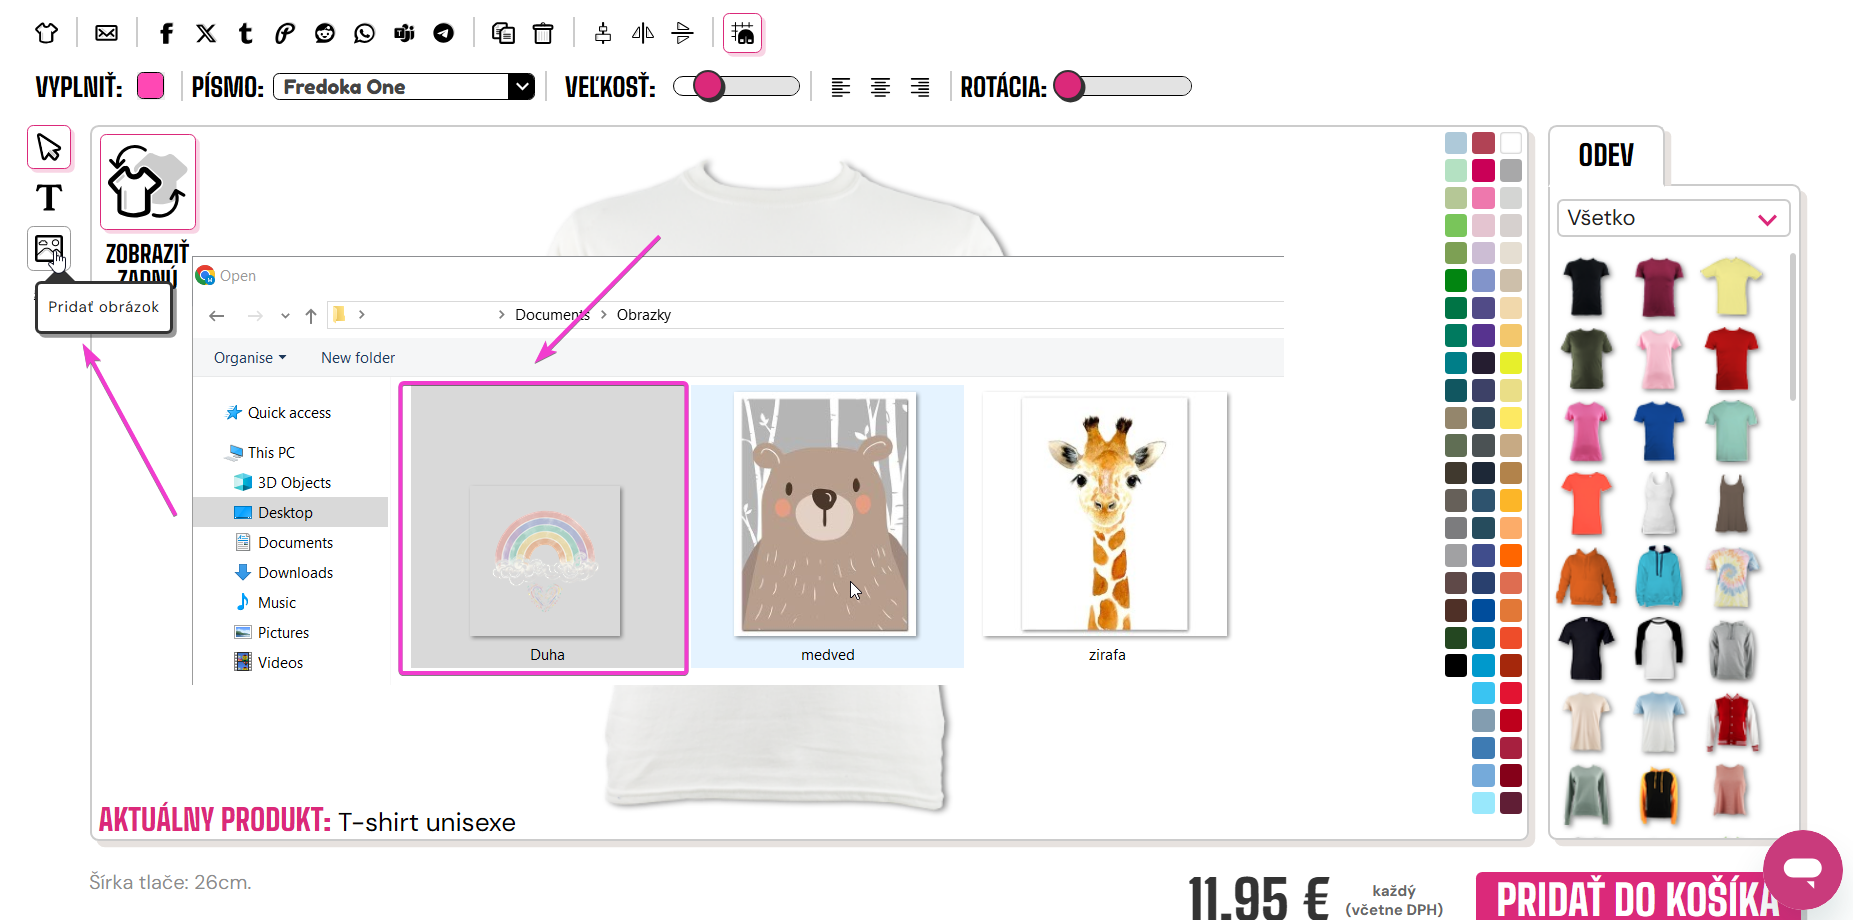Click the New folder button
Screen dimensions: 1853x920
tap(358, 358)
